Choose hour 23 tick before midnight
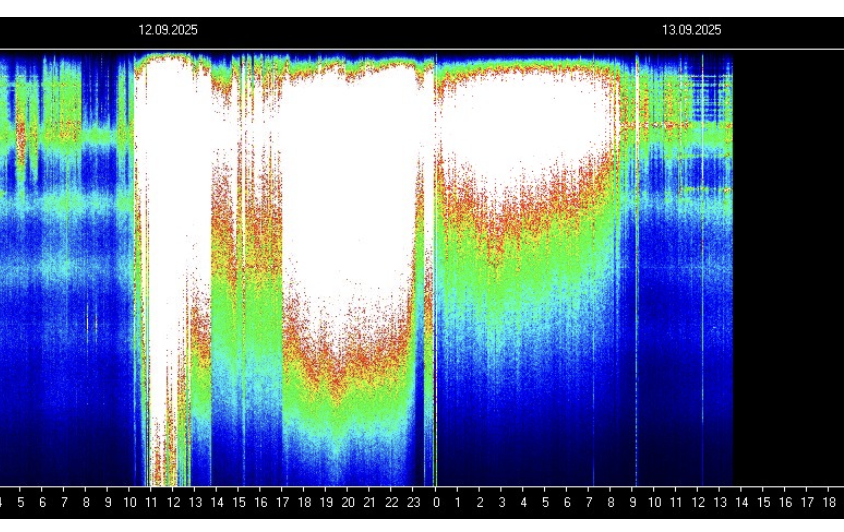Screen dimensions: 844x532 [x=413, y=502]
